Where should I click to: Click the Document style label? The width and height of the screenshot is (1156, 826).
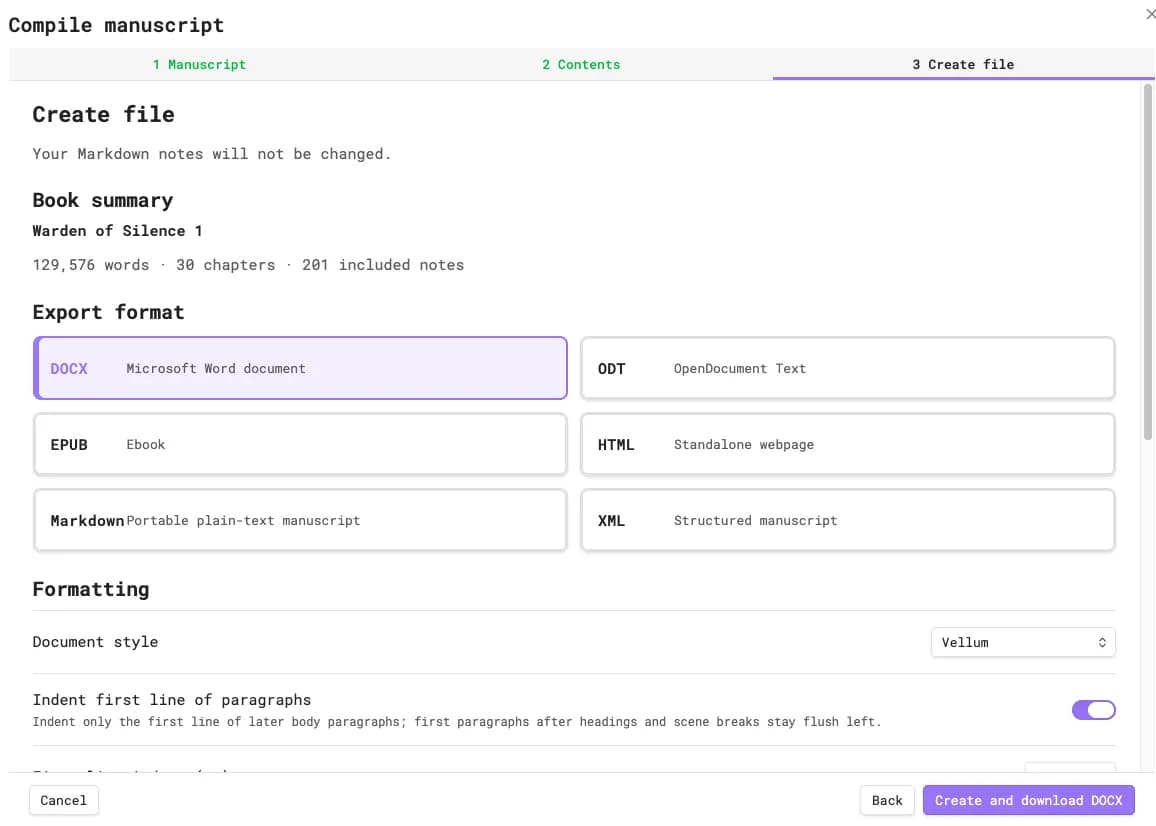[95, 642]
